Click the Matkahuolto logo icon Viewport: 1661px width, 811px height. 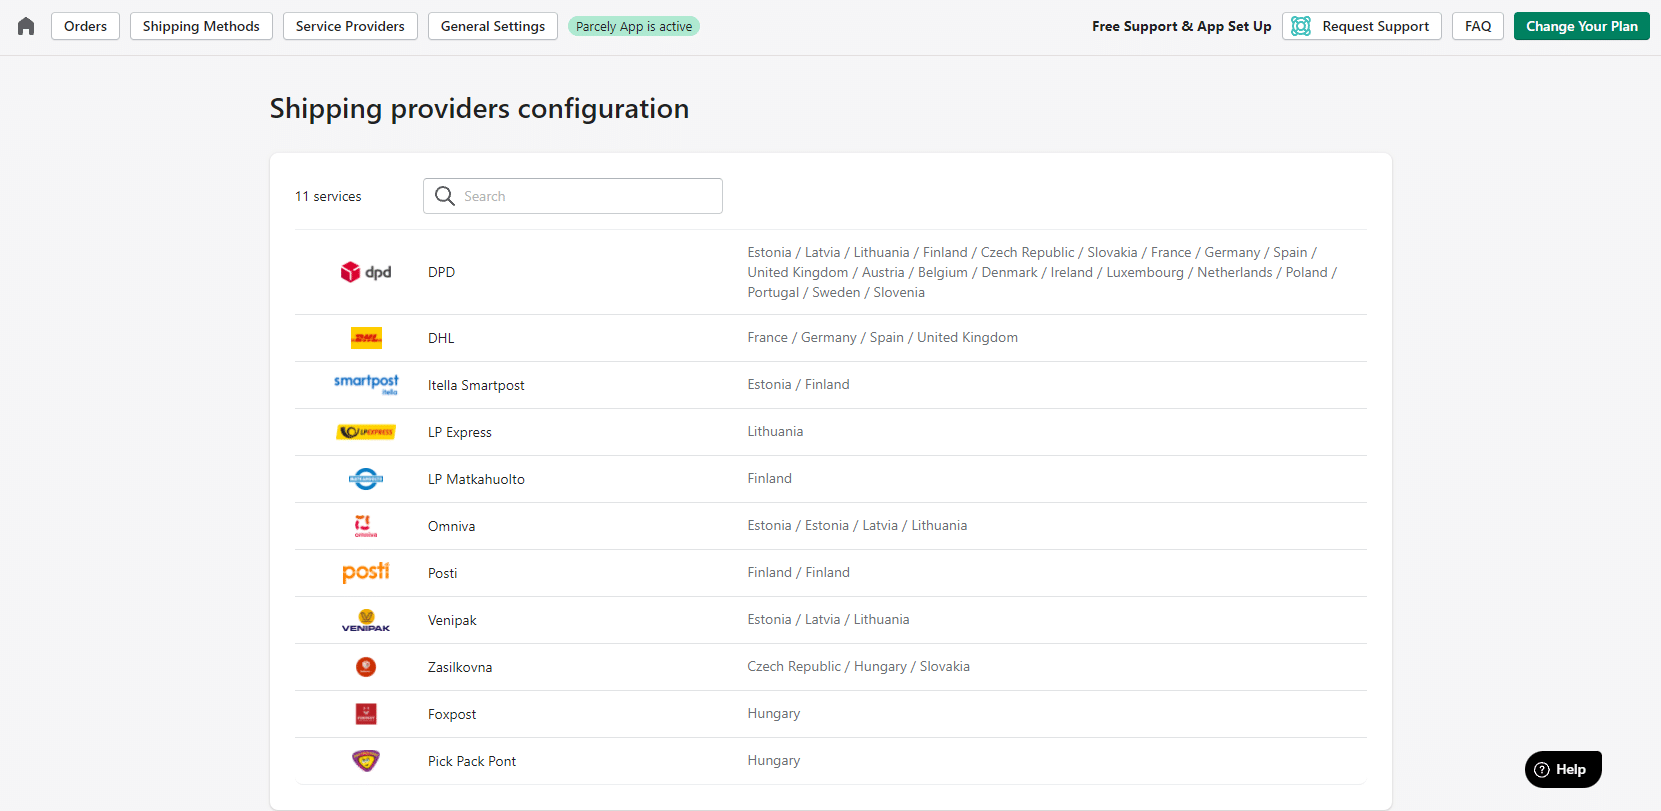tap(366, 479)
